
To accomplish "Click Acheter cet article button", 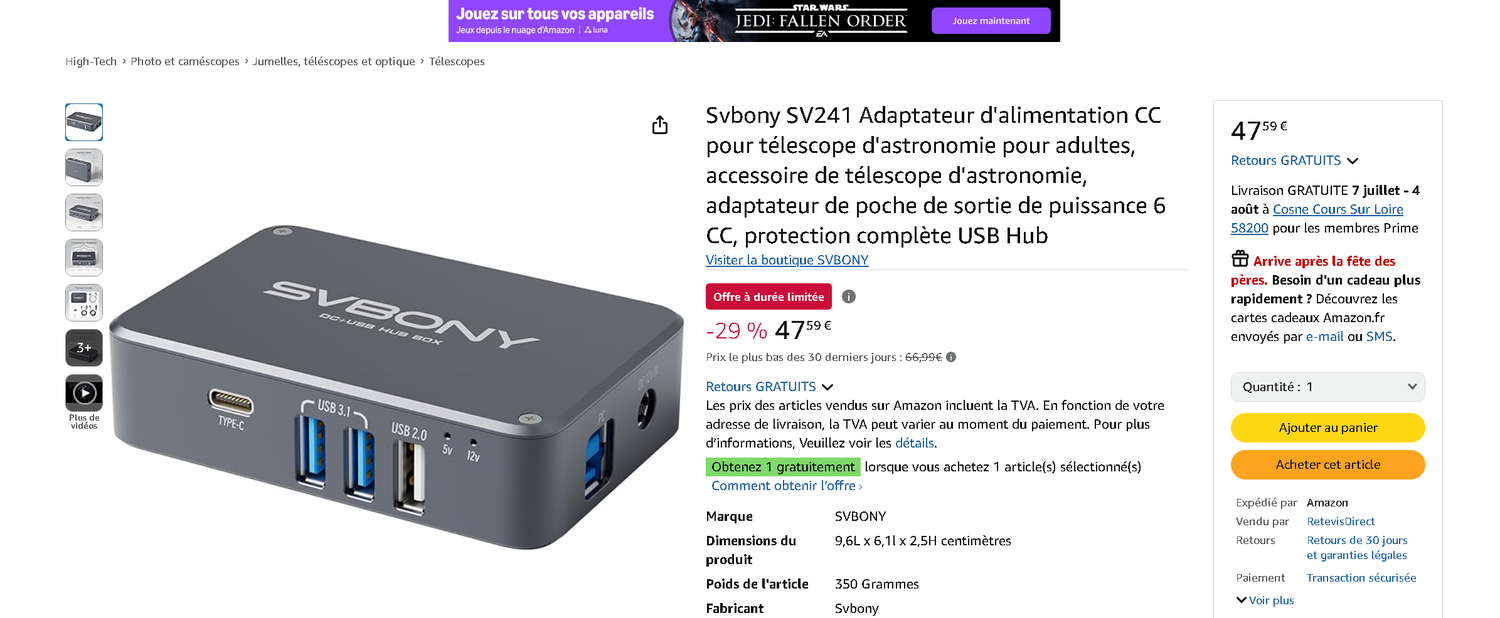I will click(x=1328, y=465).
